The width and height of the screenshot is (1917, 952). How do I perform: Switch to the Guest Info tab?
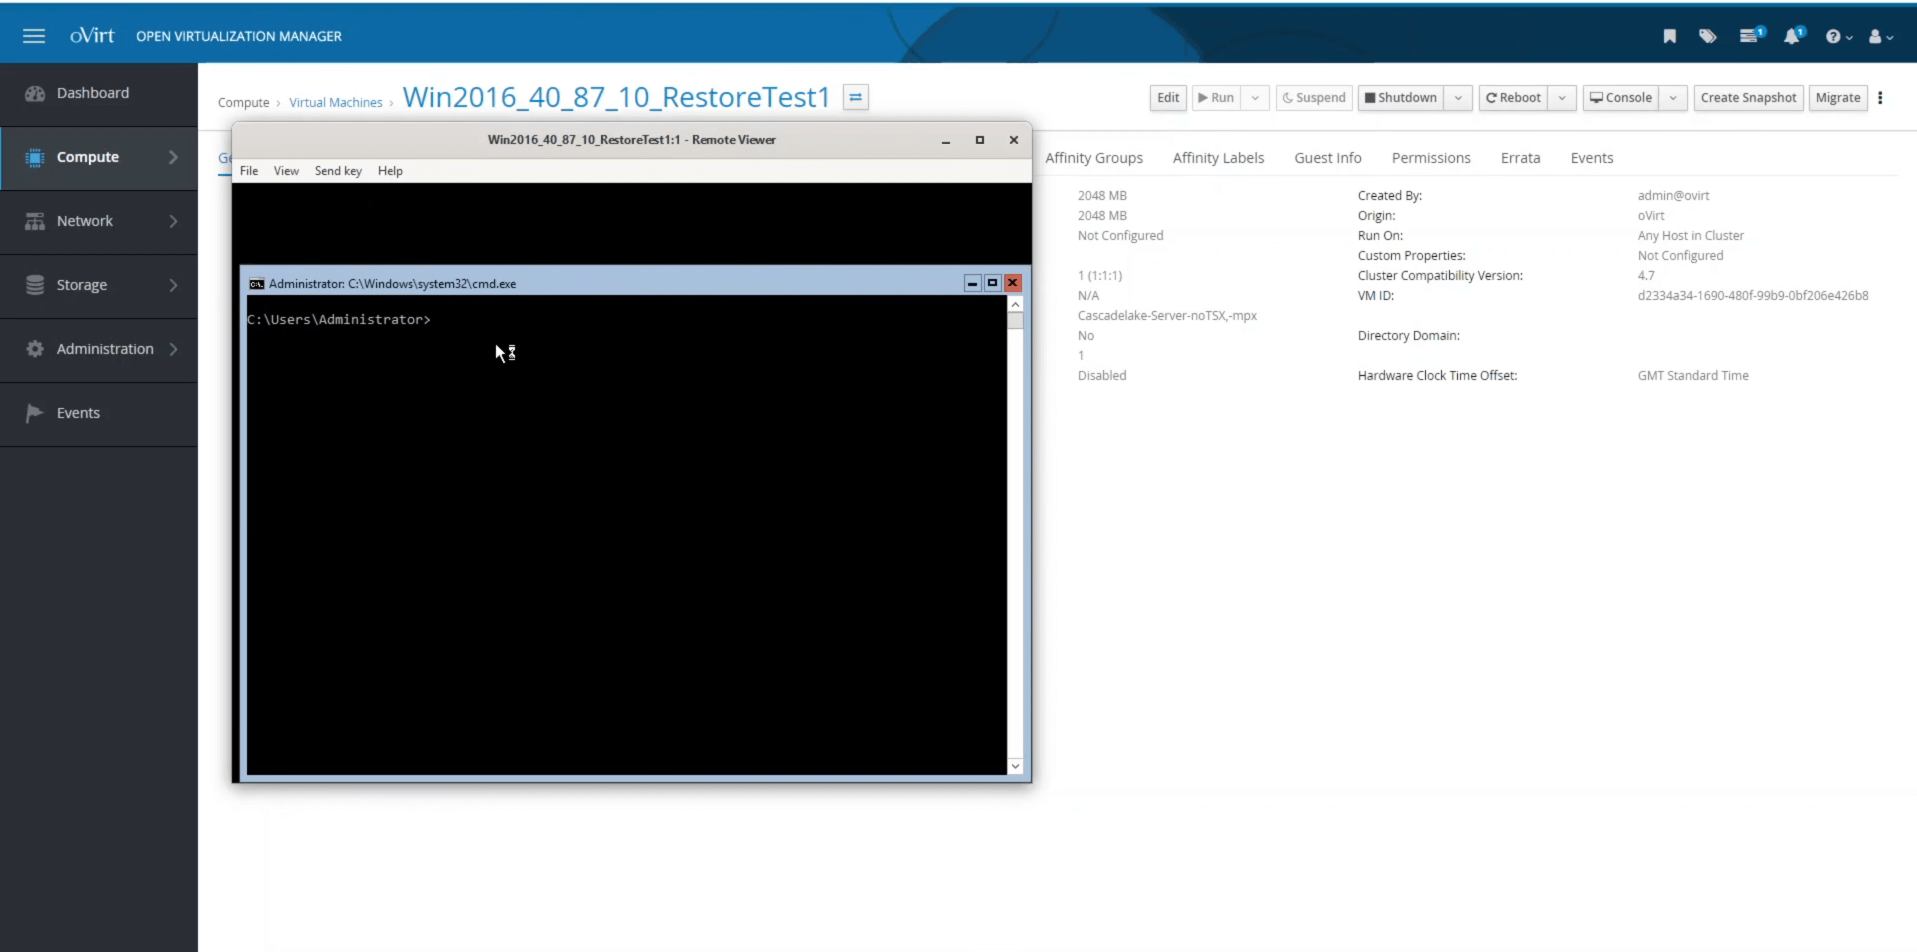pyautogui.click(x=1328, y=158)
